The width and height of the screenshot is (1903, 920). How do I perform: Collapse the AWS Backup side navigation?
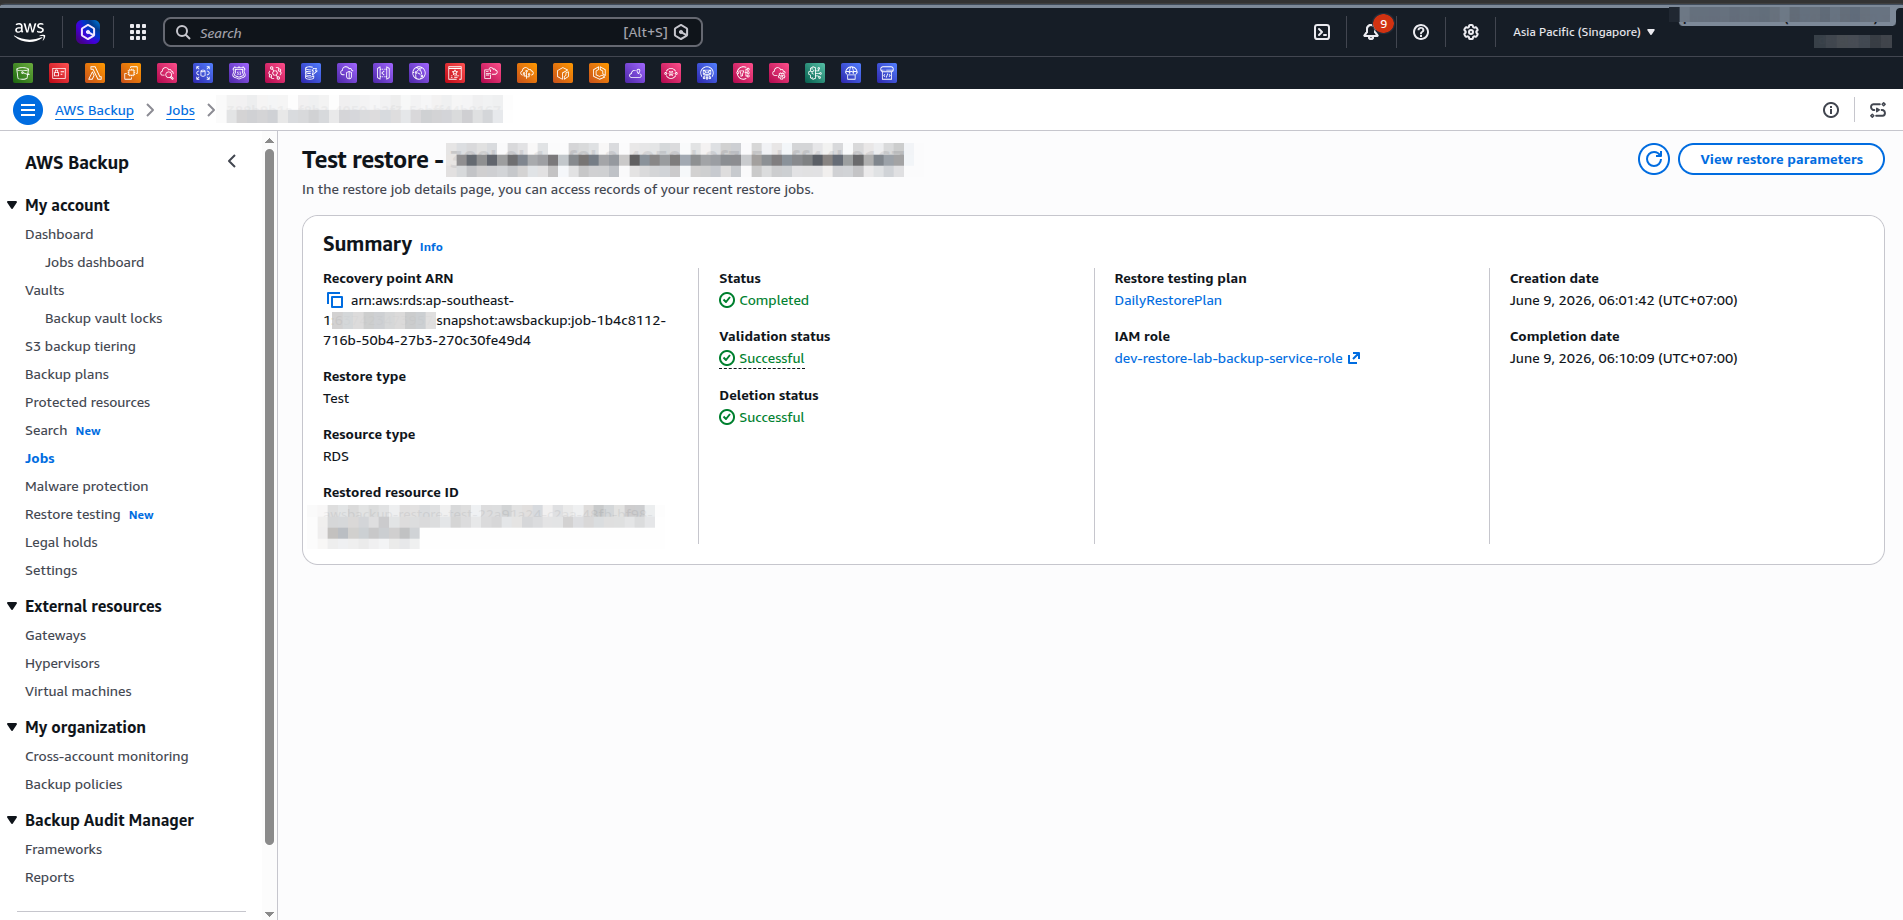tap(232, 161)
